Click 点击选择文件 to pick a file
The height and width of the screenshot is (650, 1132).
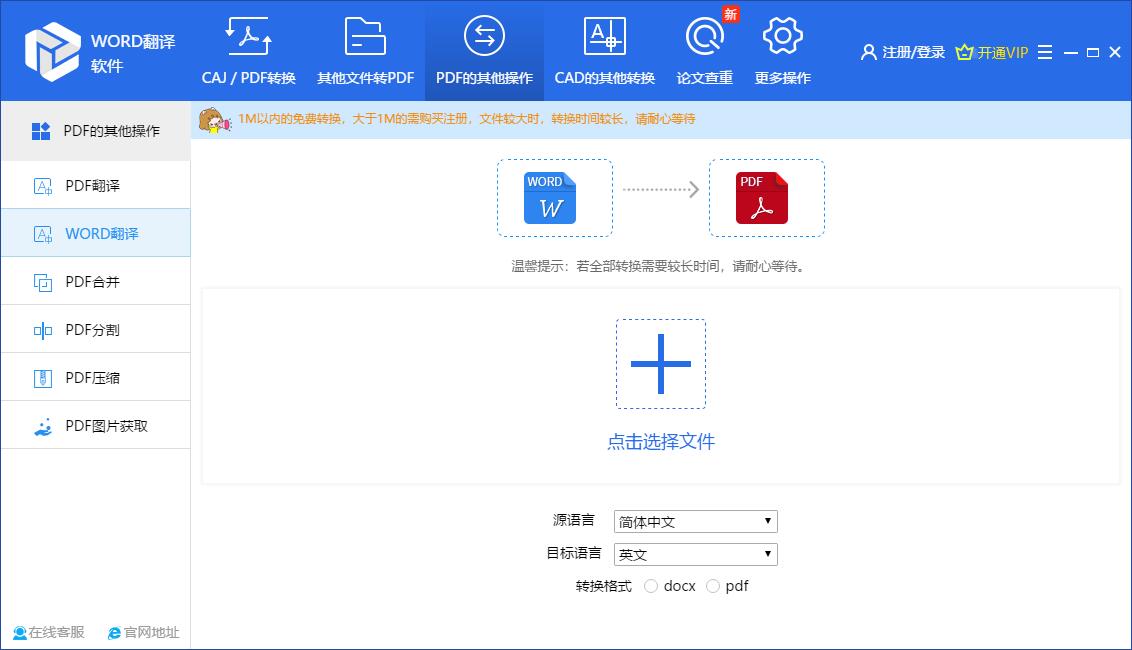coord(660,441)
